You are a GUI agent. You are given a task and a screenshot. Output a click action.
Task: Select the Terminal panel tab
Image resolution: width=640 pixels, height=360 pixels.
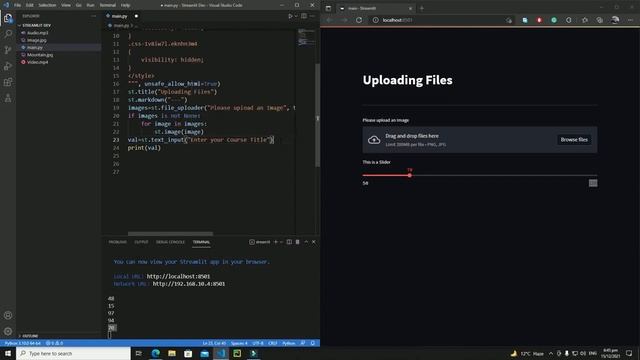pyautogui.click(x=201, y=242)
